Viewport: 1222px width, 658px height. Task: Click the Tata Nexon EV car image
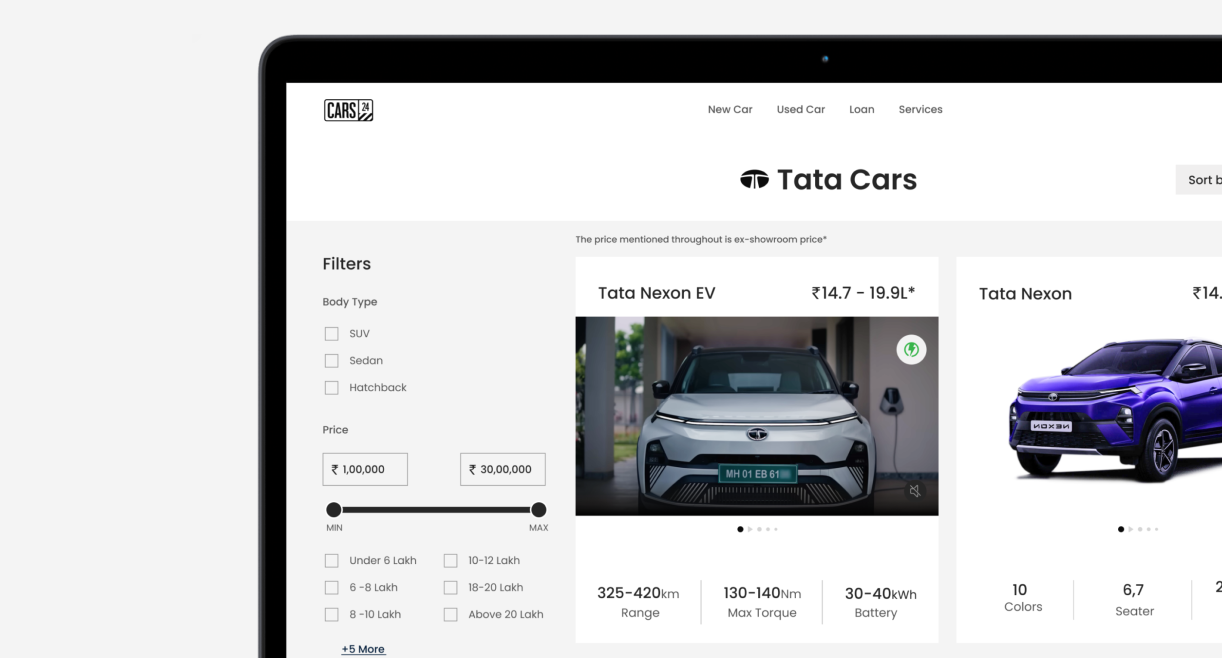(757, 416)
